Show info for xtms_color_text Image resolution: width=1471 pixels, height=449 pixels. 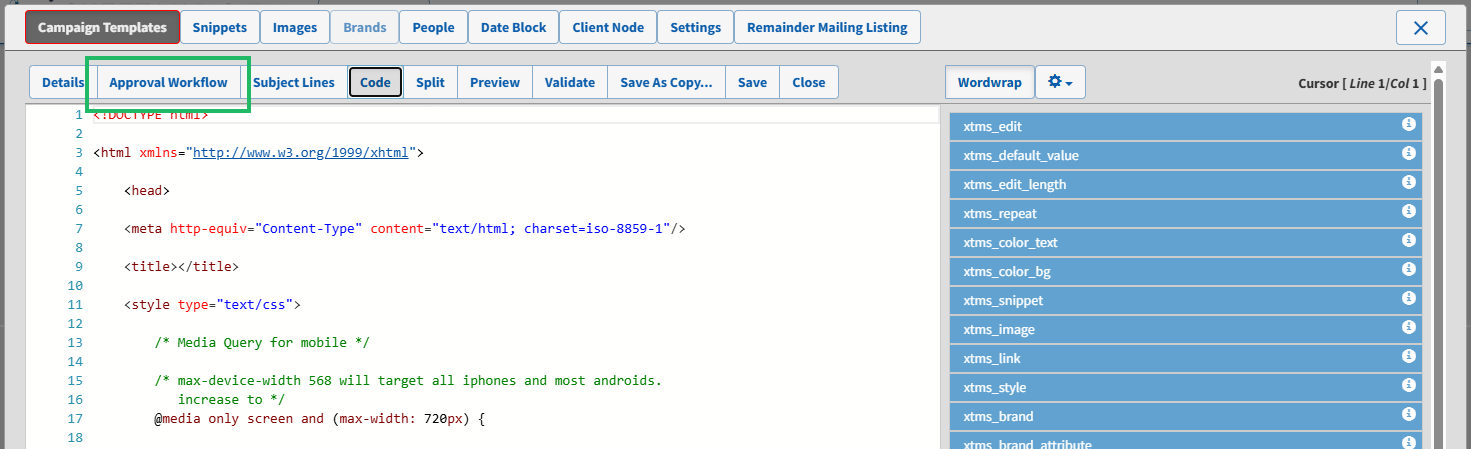[x=1408, y=241]
